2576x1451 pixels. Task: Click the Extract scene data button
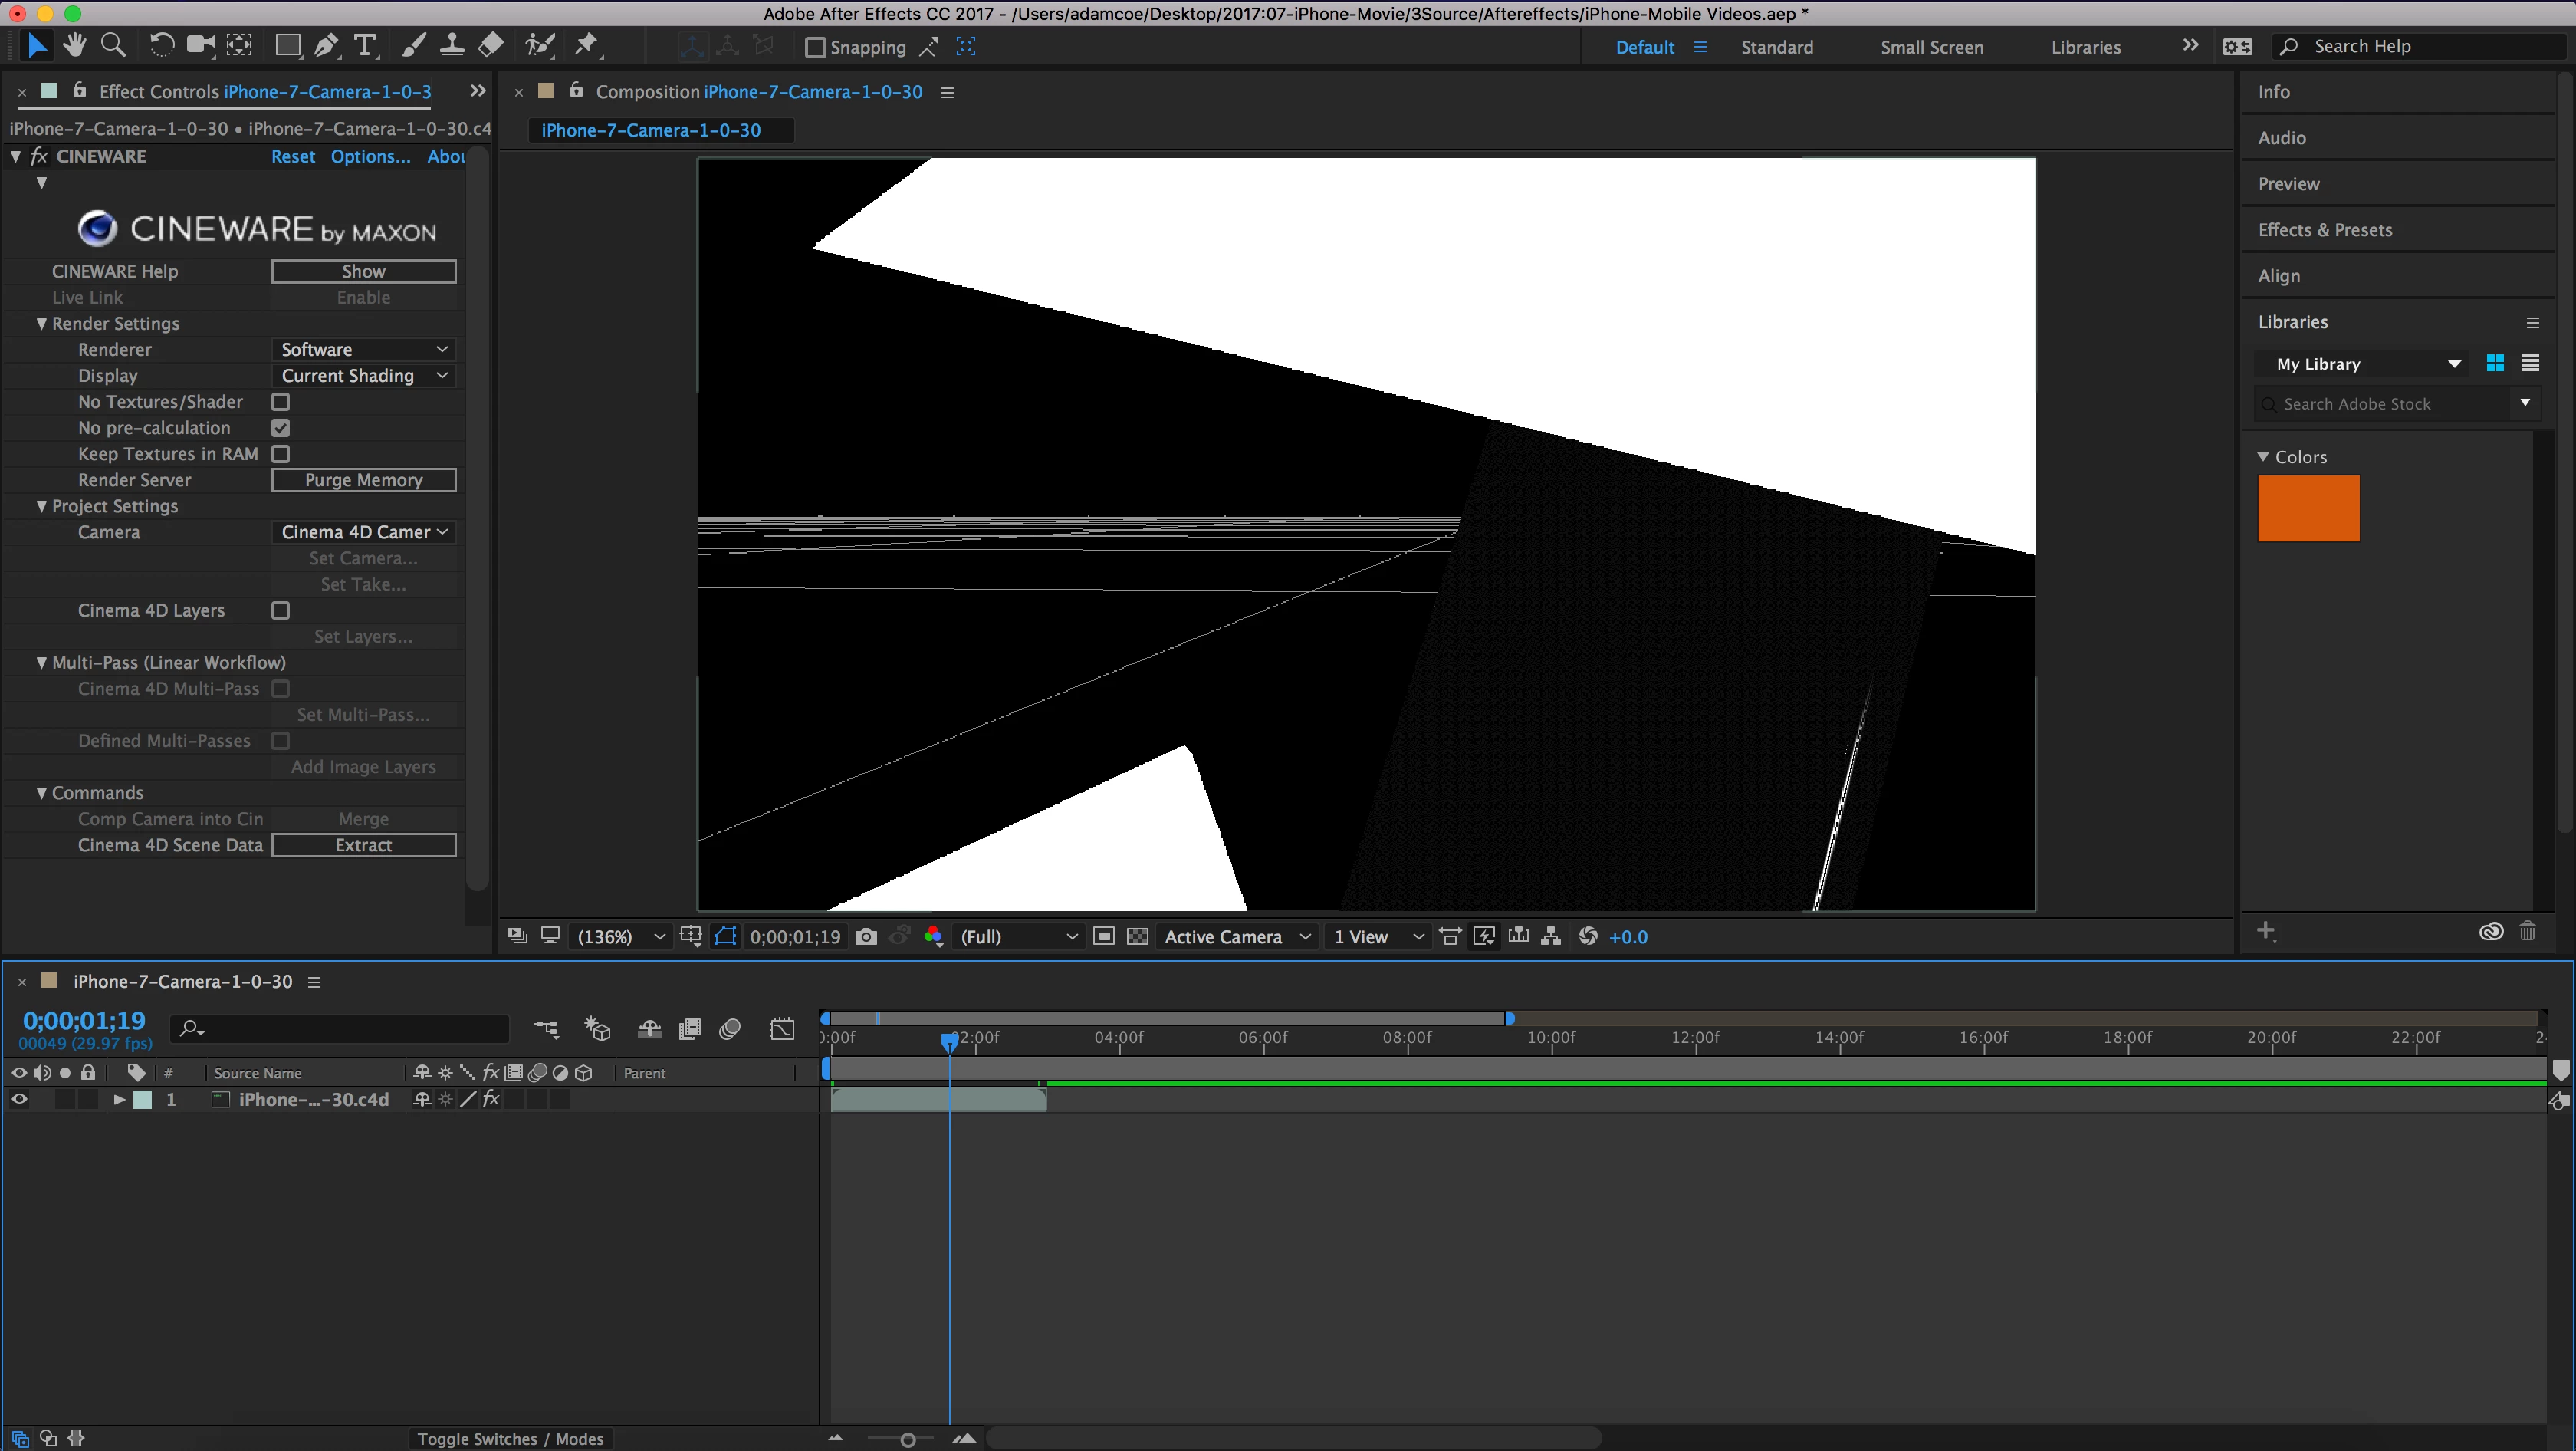363,845
